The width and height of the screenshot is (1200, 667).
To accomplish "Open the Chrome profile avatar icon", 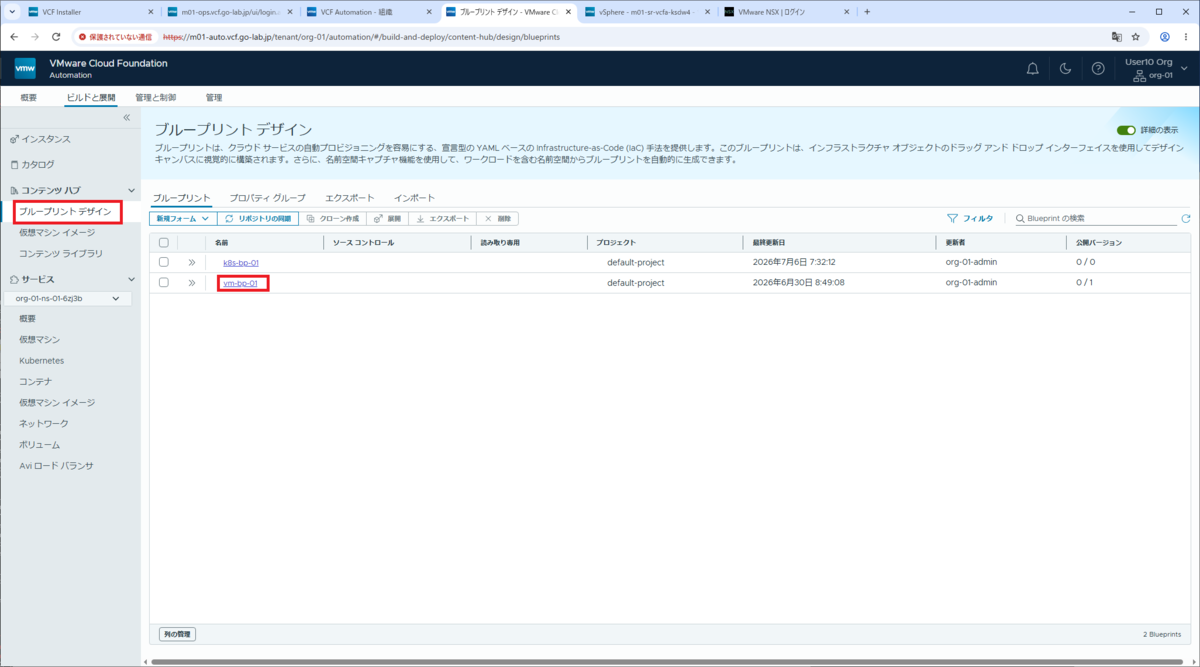I will pyautogui.click(x=1165, y=36).
